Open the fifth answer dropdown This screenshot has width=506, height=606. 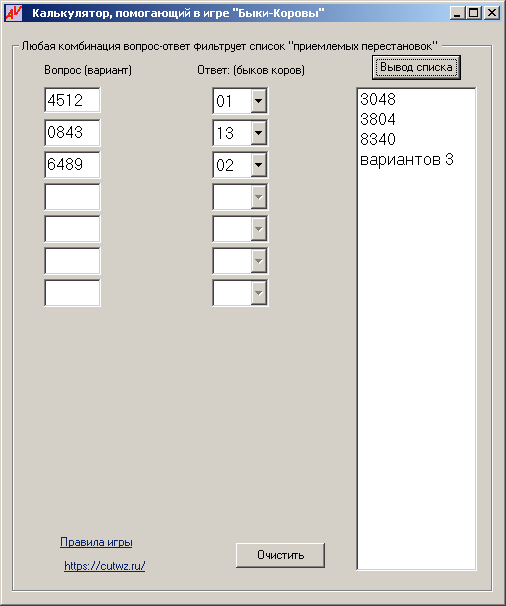258,229
